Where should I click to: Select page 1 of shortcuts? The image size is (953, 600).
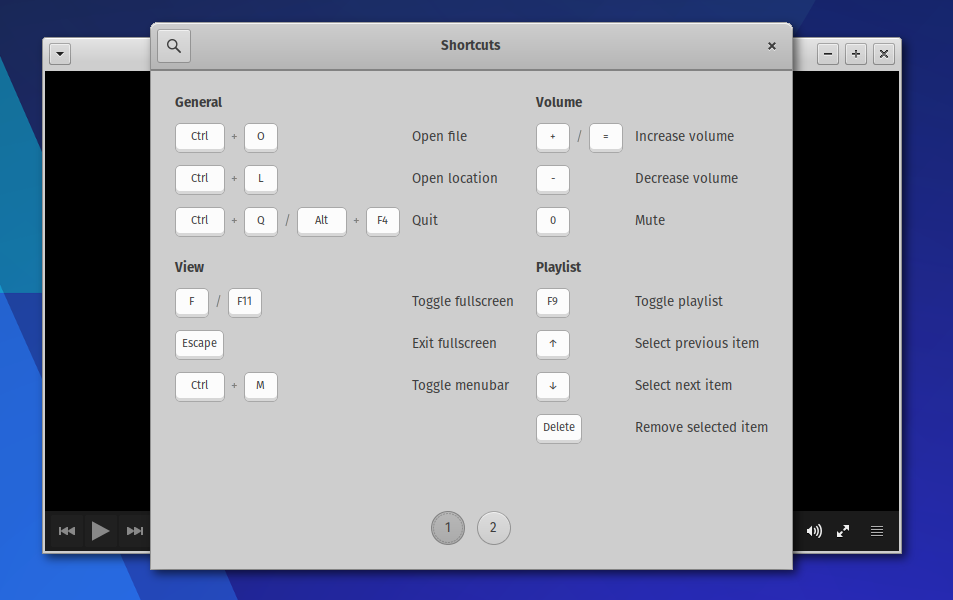pyautogui.click(x=447, y=528)
